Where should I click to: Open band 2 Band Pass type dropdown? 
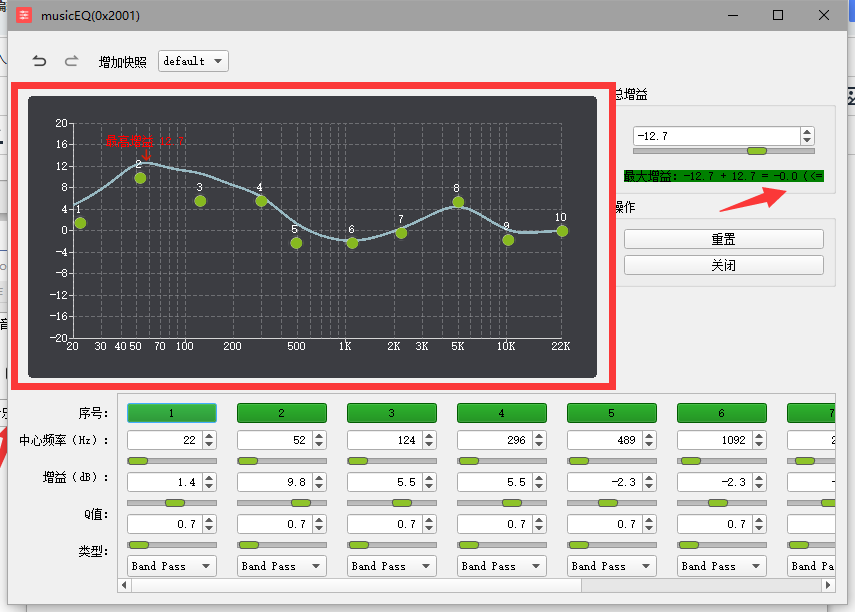(x=282, y=566)
